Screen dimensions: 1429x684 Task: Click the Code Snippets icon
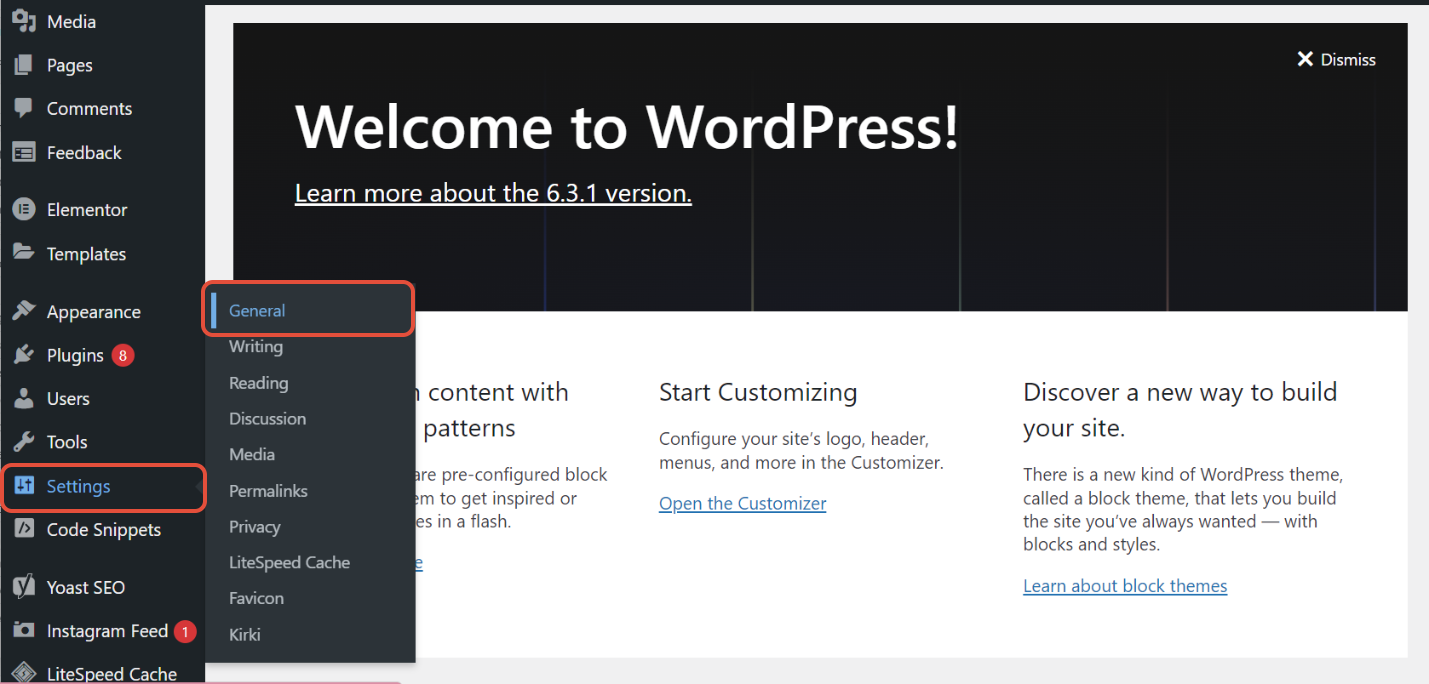(24, 529)
